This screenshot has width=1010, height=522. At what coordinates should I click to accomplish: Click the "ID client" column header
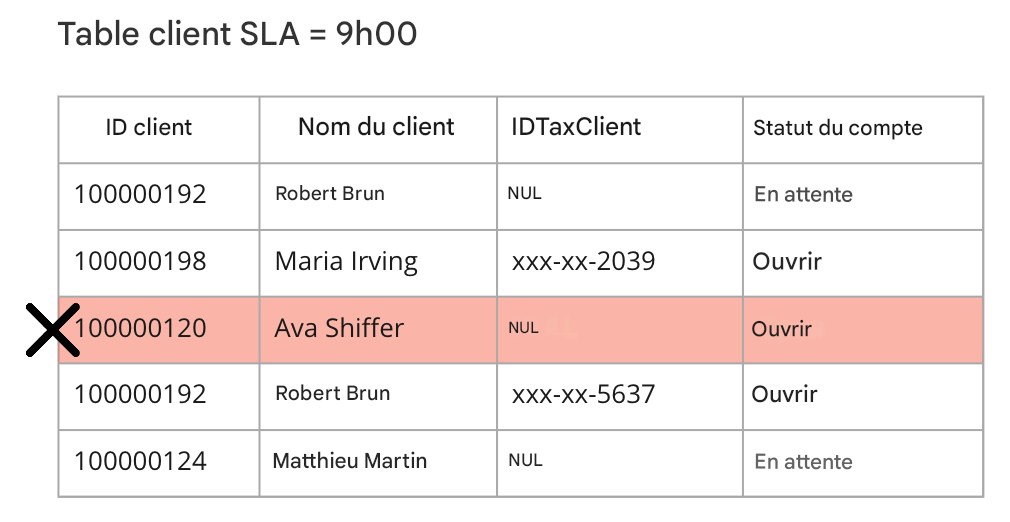point(149,127)
